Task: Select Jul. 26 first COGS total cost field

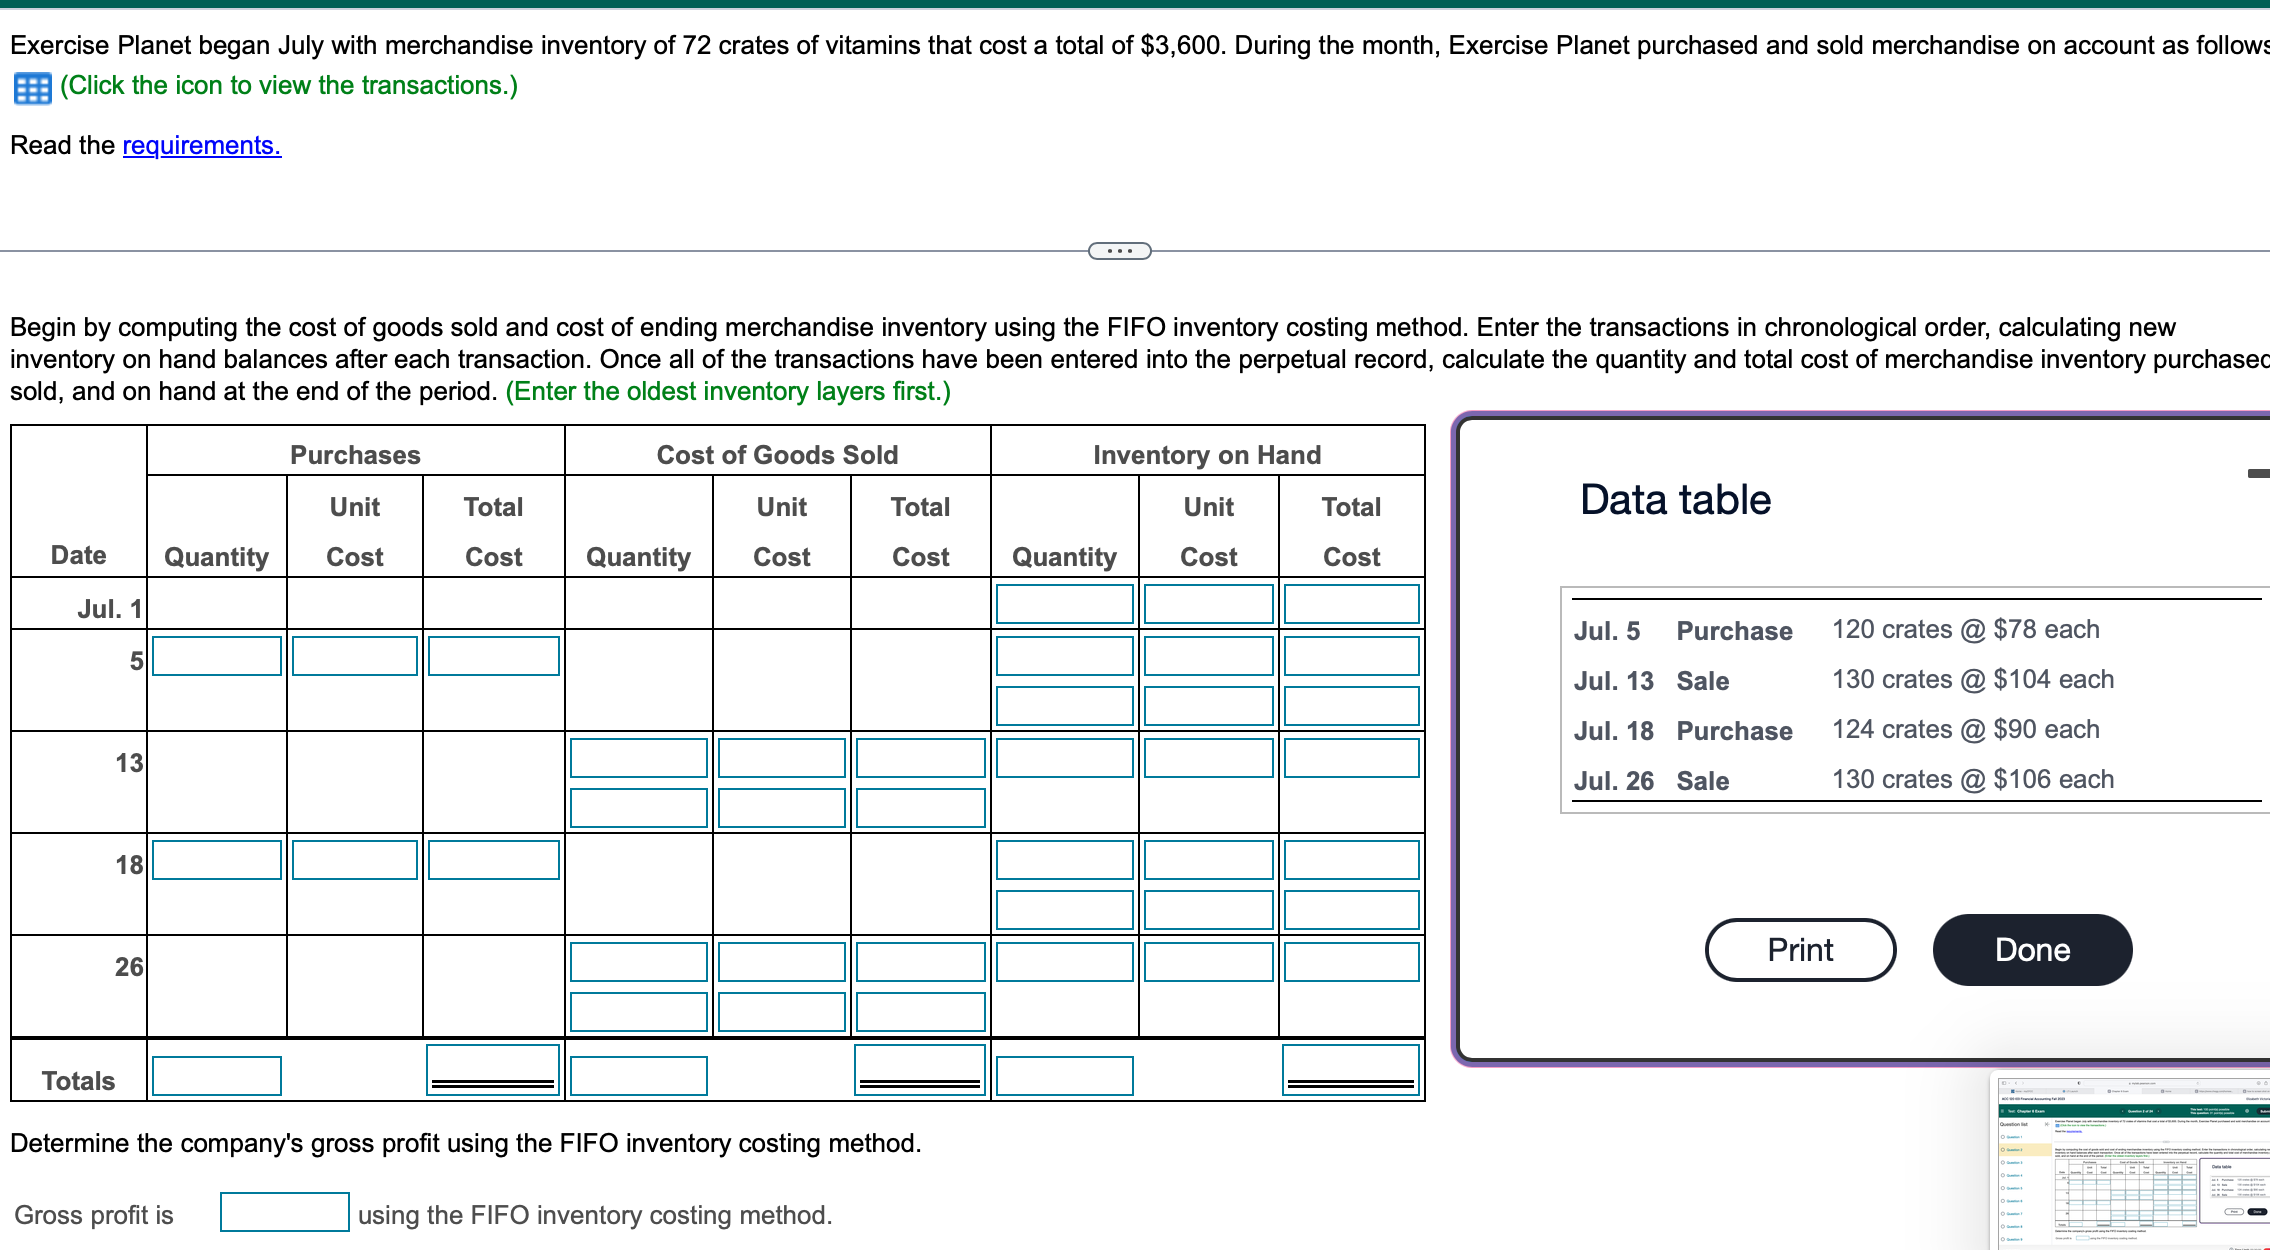Action: tap(920, 962)
